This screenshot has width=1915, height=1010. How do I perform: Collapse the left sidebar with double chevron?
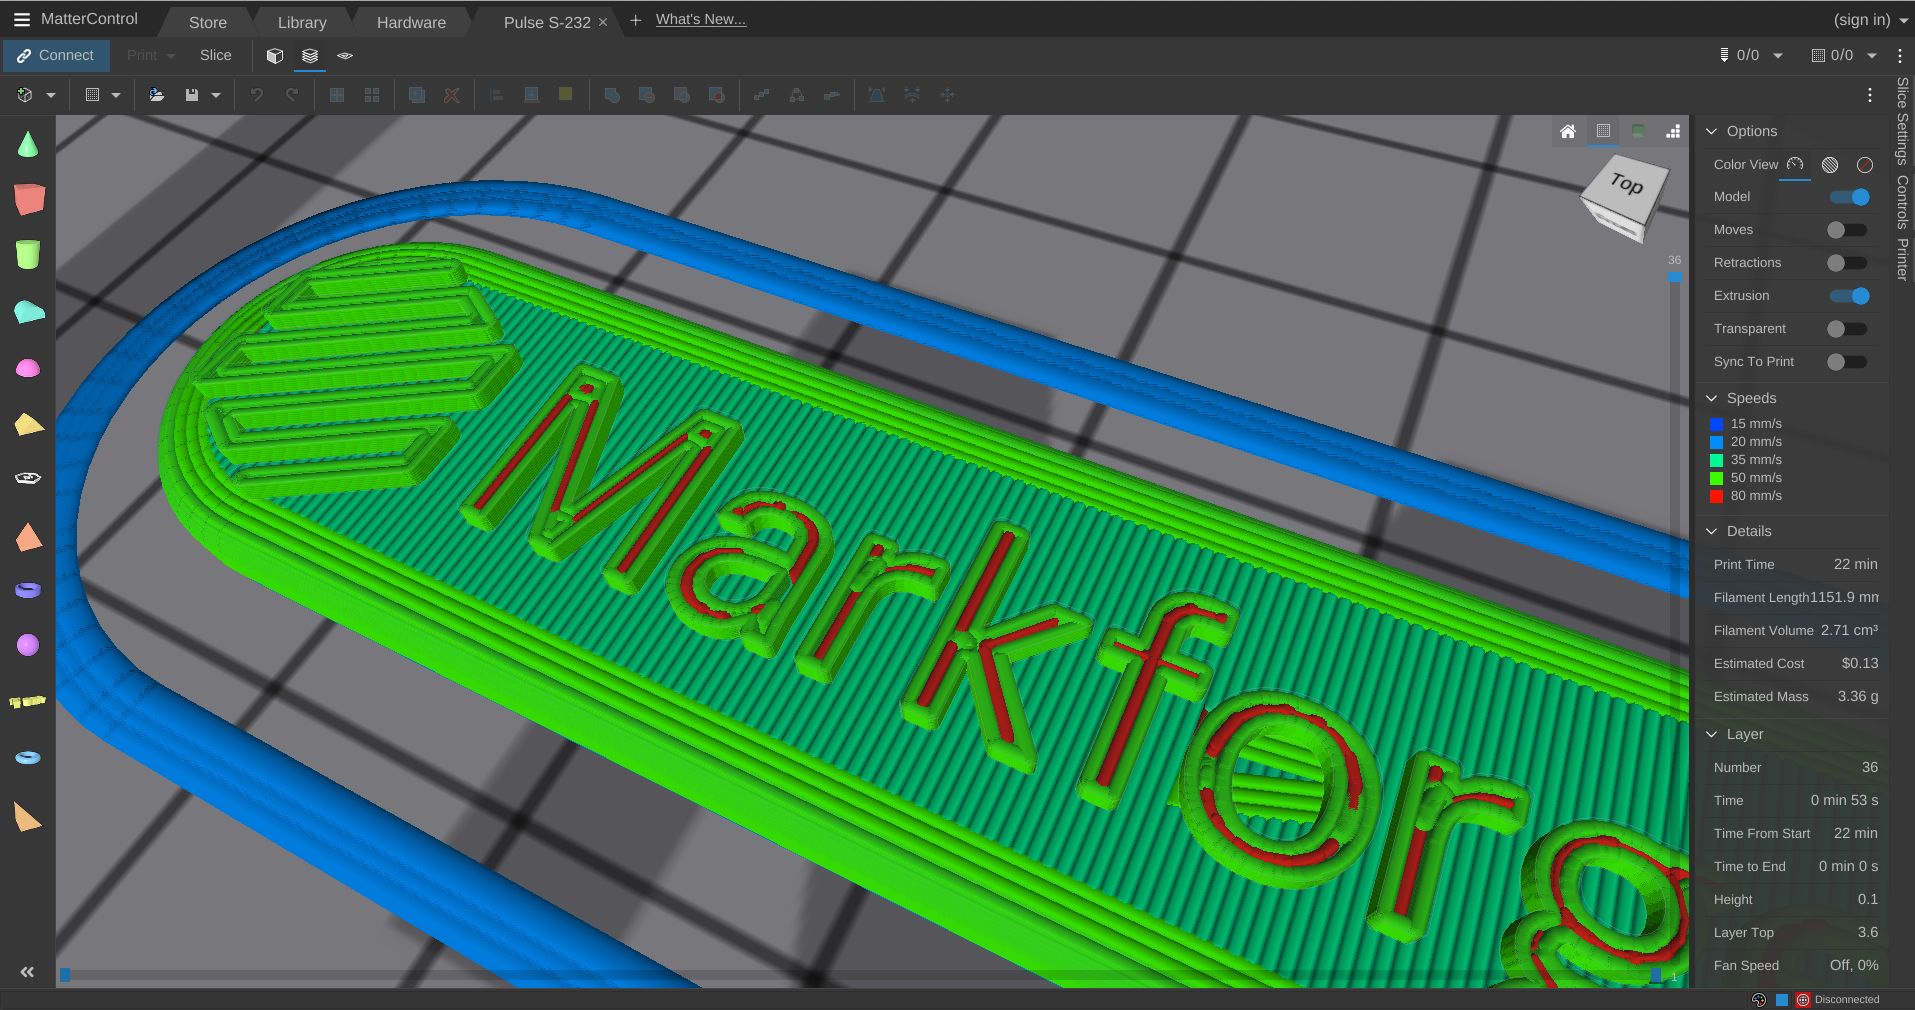[27, 972]
